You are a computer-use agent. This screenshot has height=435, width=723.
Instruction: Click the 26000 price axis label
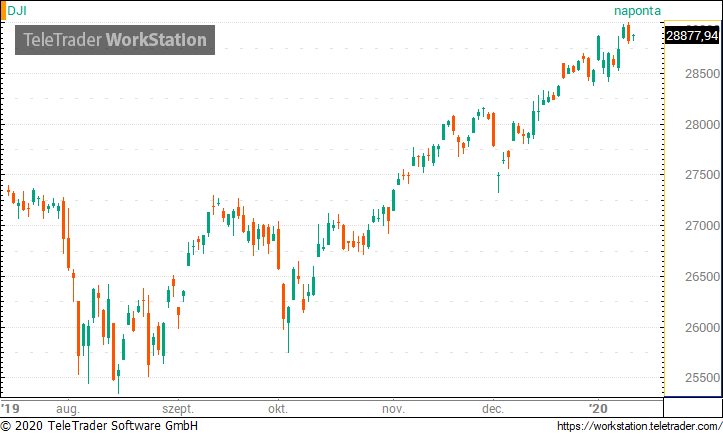(x=702, y=328)
